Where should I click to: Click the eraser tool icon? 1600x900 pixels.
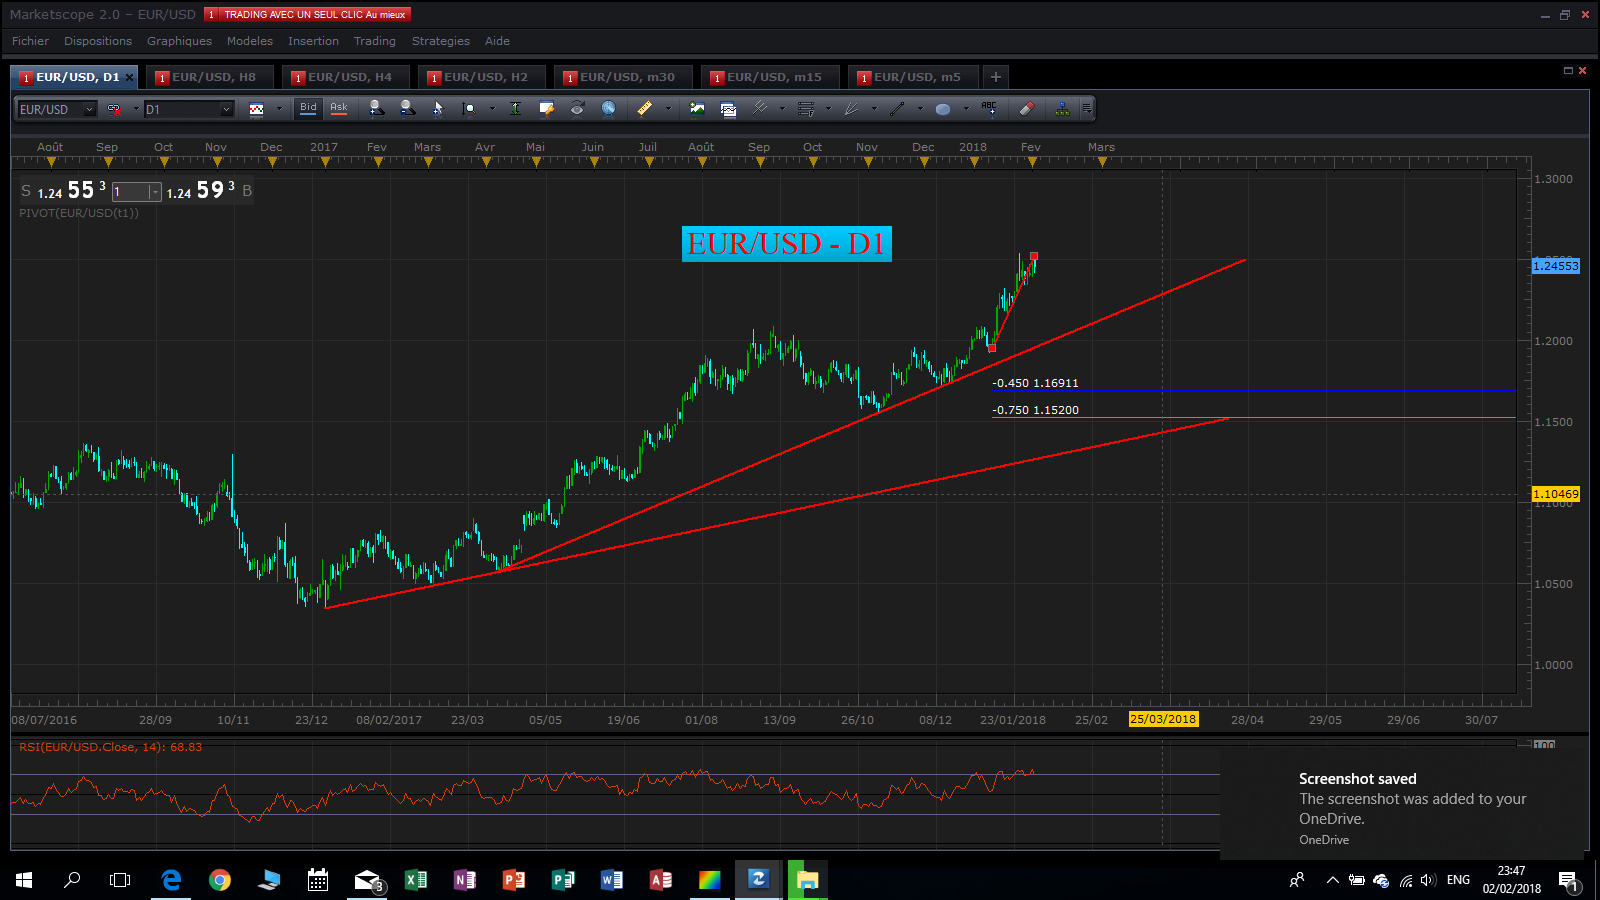[1027, 108]
